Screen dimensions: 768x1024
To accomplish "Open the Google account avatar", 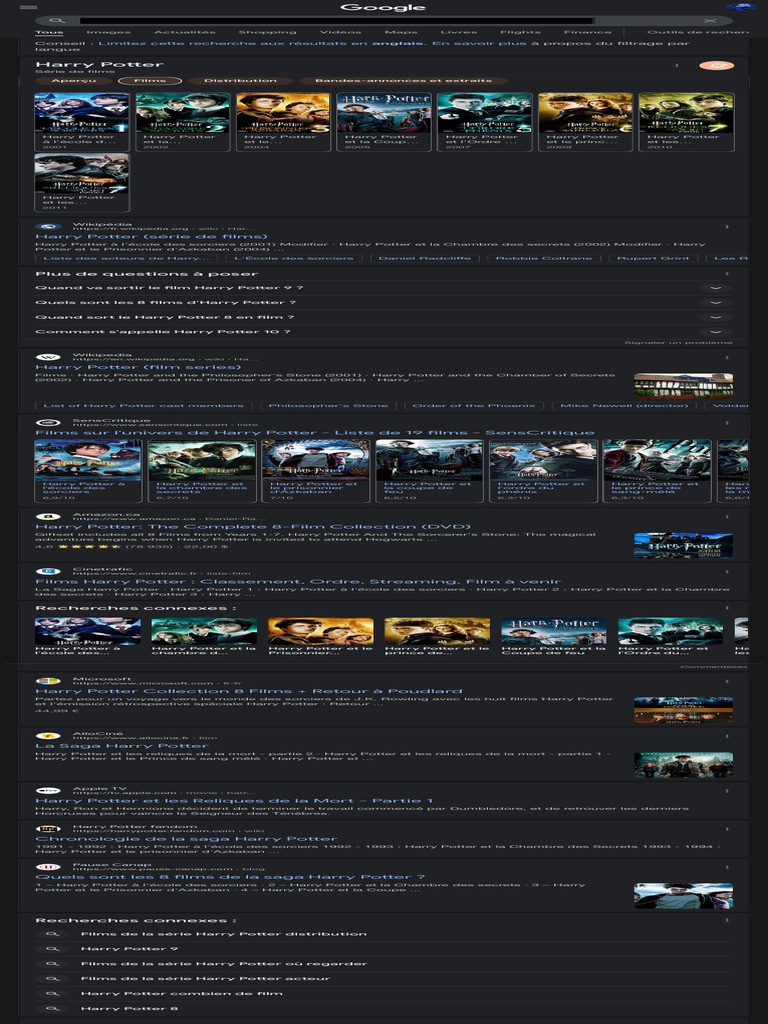I will pyautogui.click(x=740, y=8).
